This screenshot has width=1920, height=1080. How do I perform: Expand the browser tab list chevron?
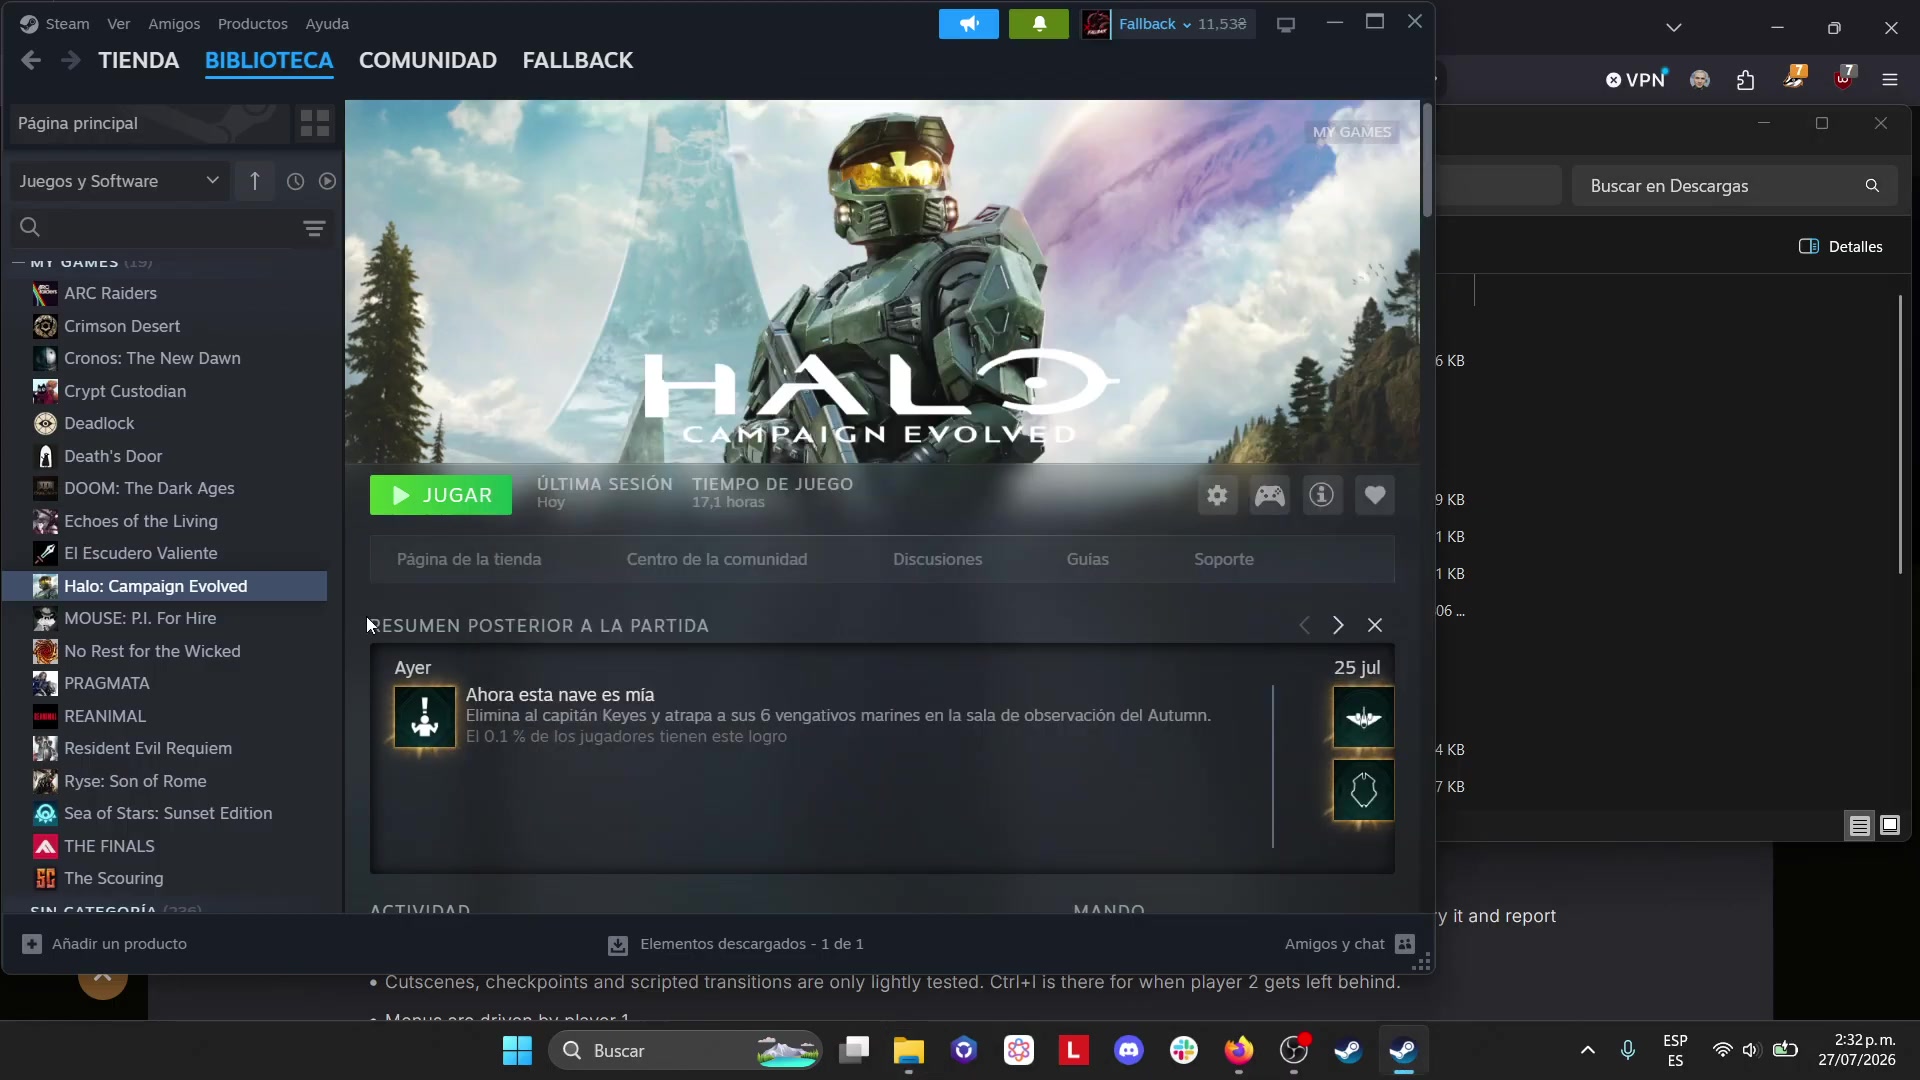1674,27
